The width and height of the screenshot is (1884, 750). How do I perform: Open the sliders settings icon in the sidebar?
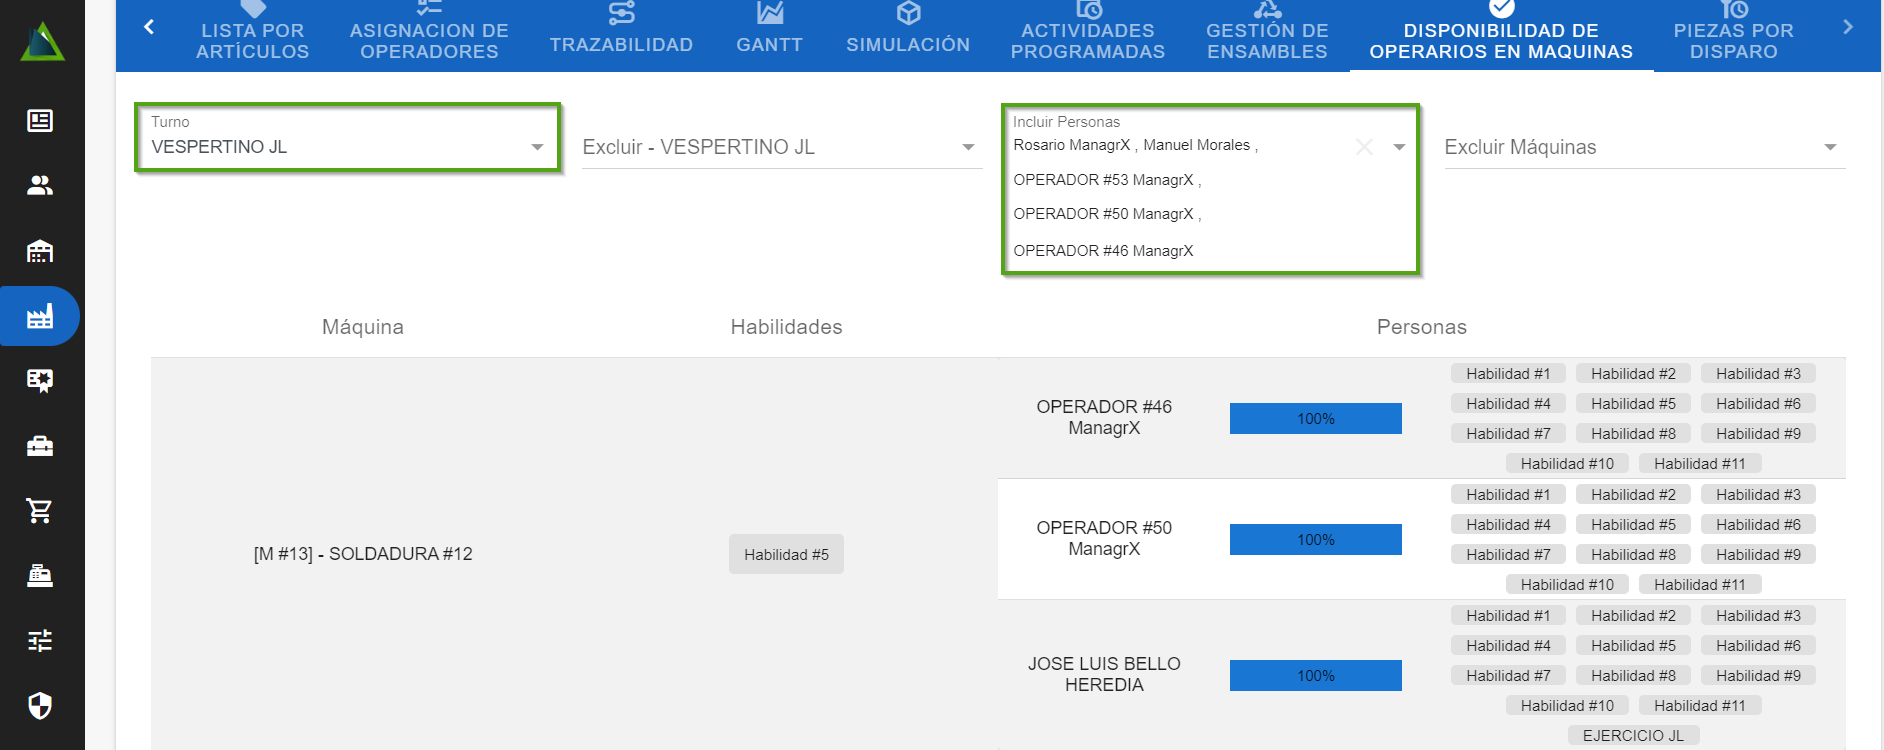point(40,641)
